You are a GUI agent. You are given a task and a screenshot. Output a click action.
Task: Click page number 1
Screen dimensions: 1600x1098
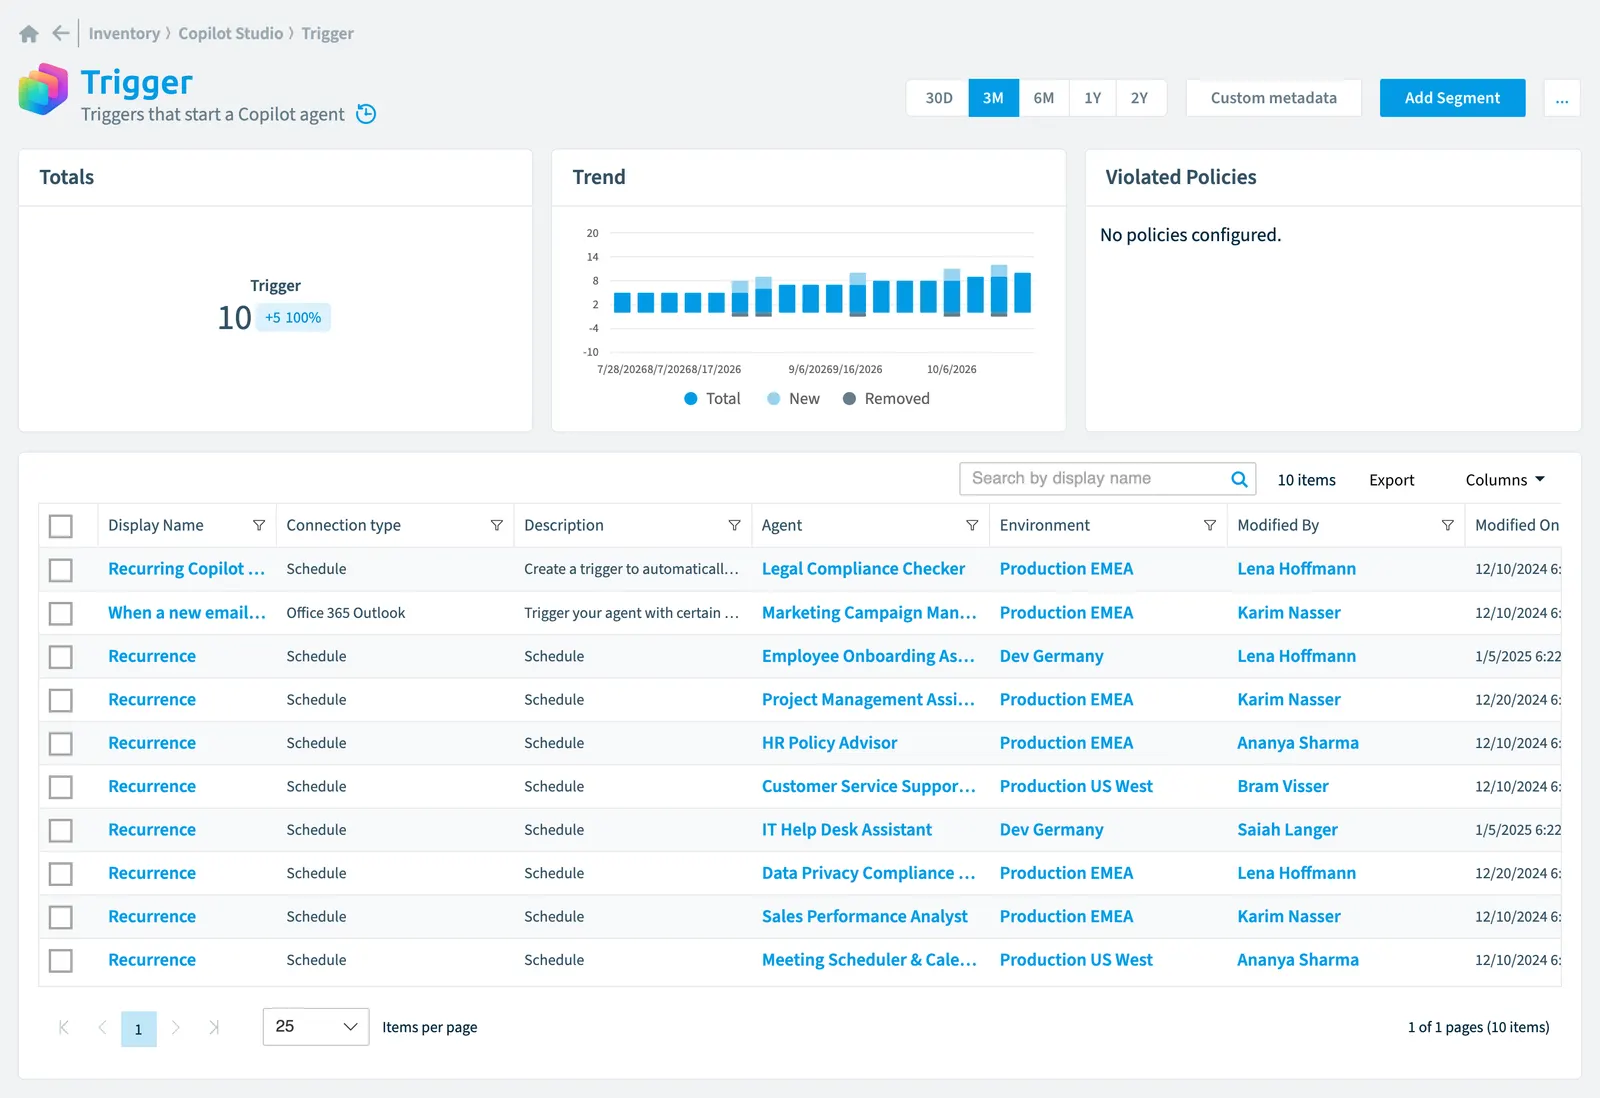(139, 1029)
